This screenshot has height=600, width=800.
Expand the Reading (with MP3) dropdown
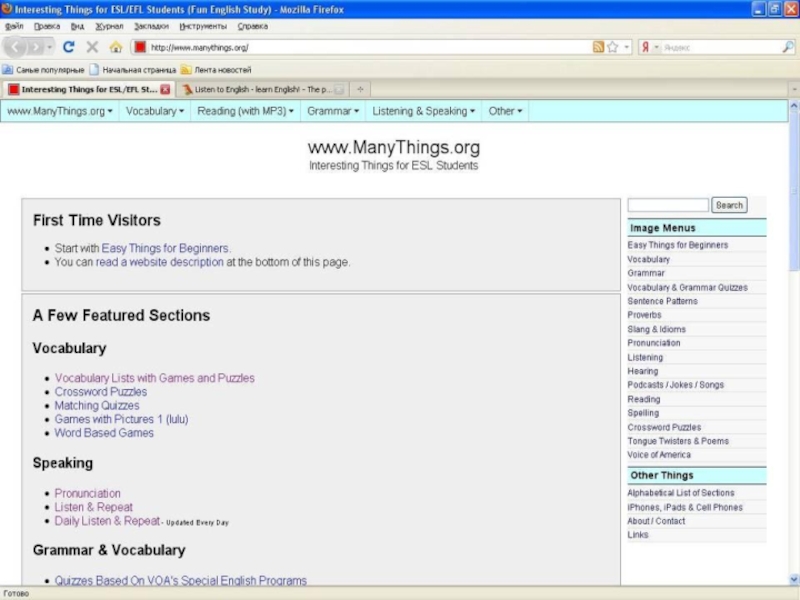point(245,111)
